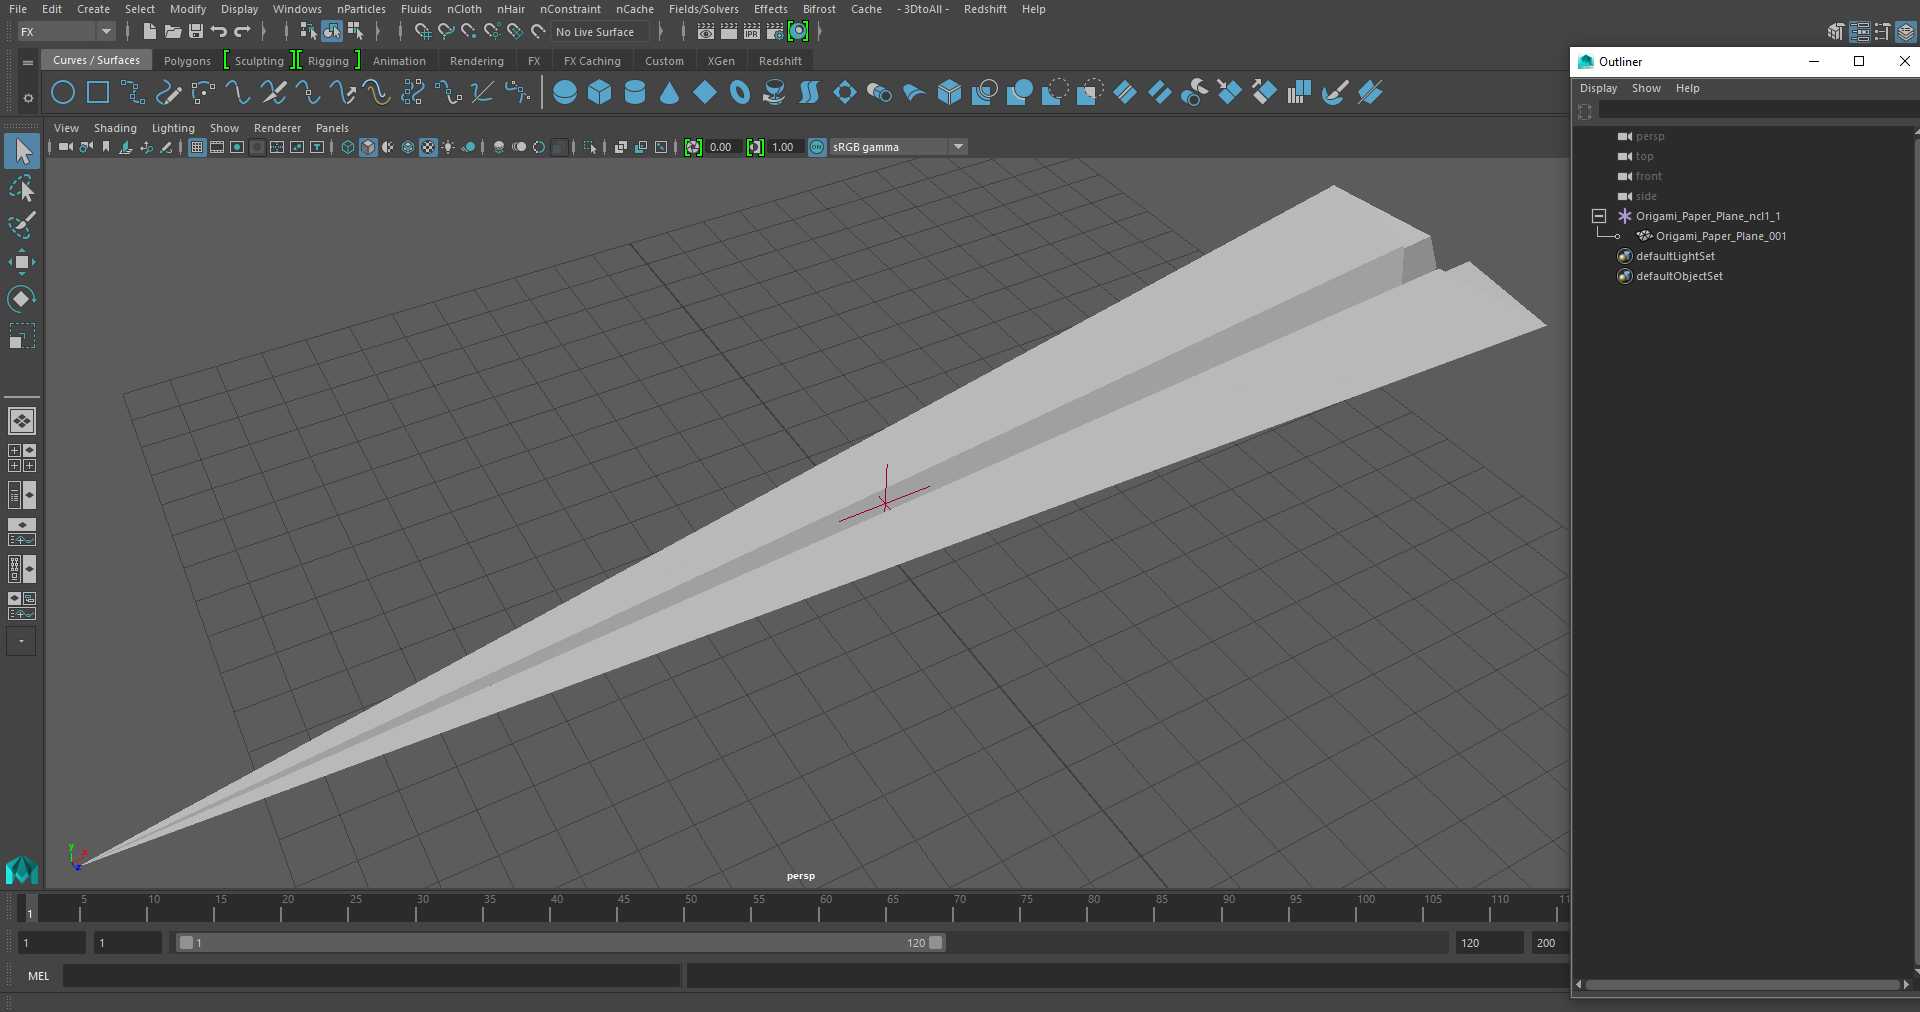1920x1012 pixels.
Task: Click the MEL script type button
Action: click(38, 976)
